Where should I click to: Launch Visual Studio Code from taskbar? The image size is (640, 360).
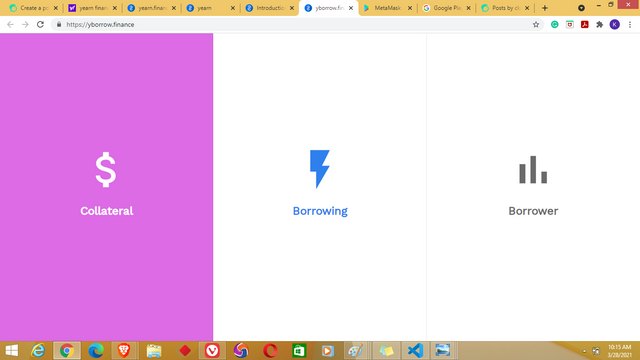coord(415,350)
